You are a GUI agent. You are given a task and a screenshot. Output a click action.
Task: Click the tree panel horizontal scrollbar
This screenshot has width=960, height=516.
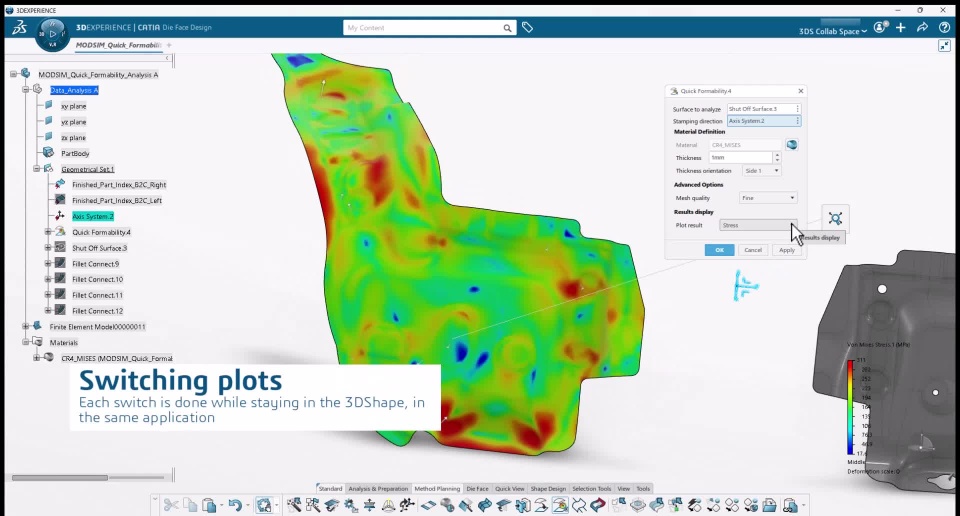[60, 477]
